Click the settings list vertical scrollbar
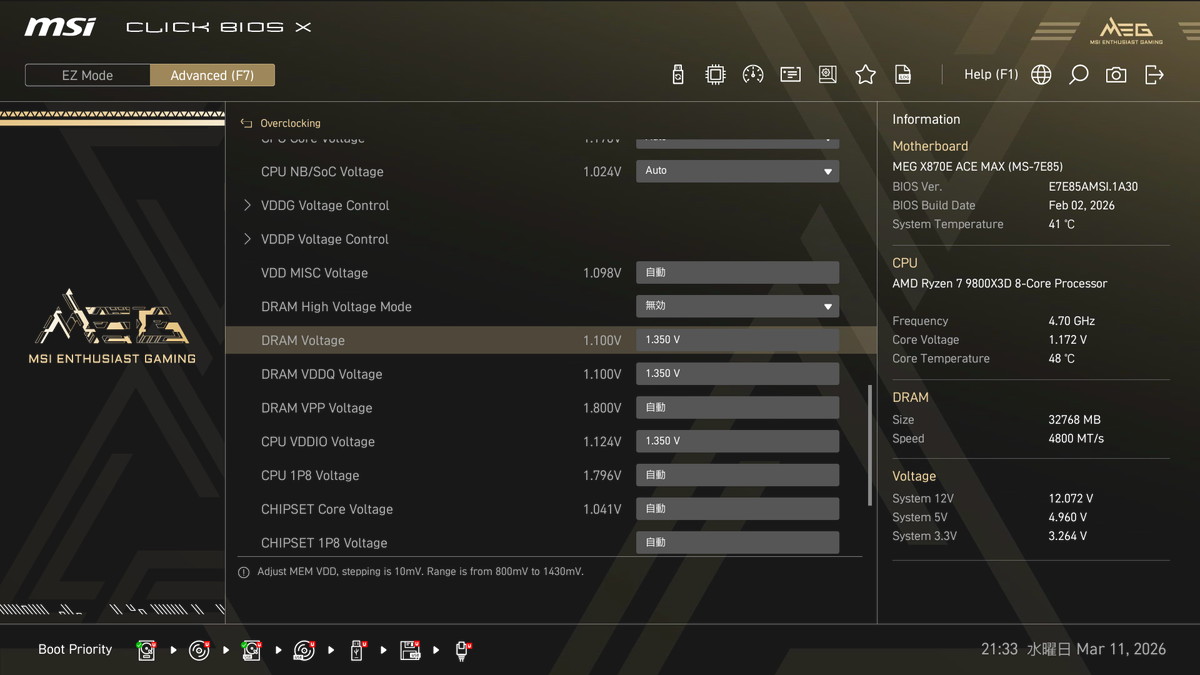Viewport: 1200px width, 675px height. (869, 445)
